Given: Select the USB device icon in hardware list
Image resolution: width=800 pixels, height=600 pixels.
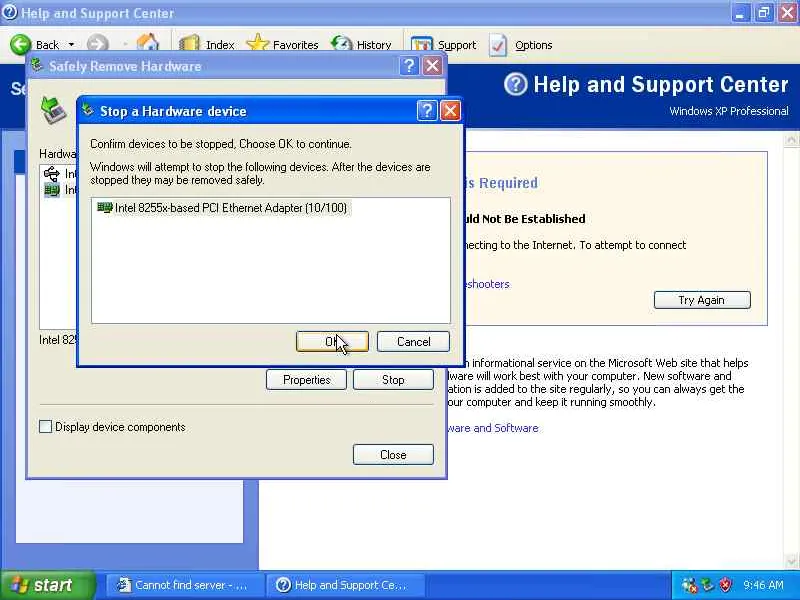Looking at the screenshot, I should [52, 173].
